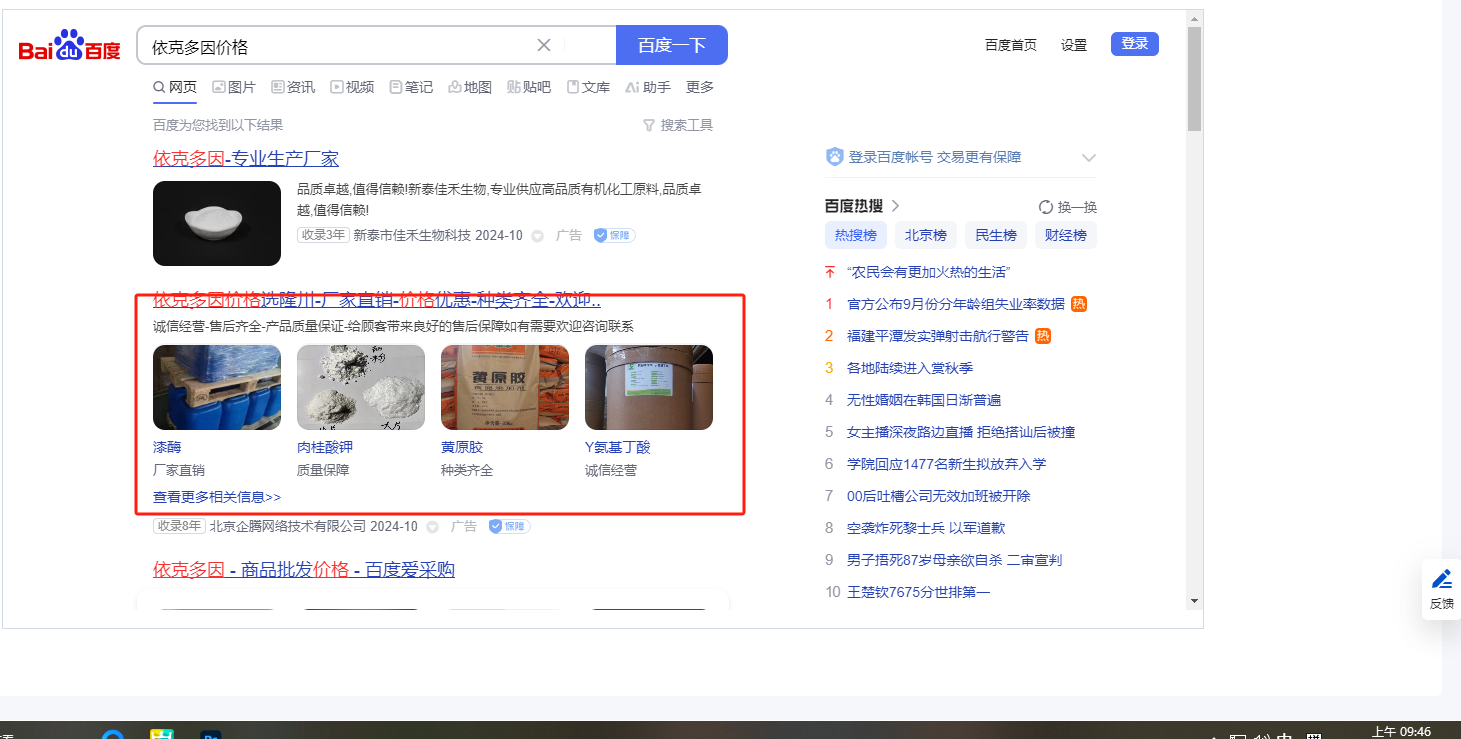This screenshot has width=1461, height=739.
Task: Click the taskbar clock showing 上午 09:46
Action: (x=1401, y=731)
